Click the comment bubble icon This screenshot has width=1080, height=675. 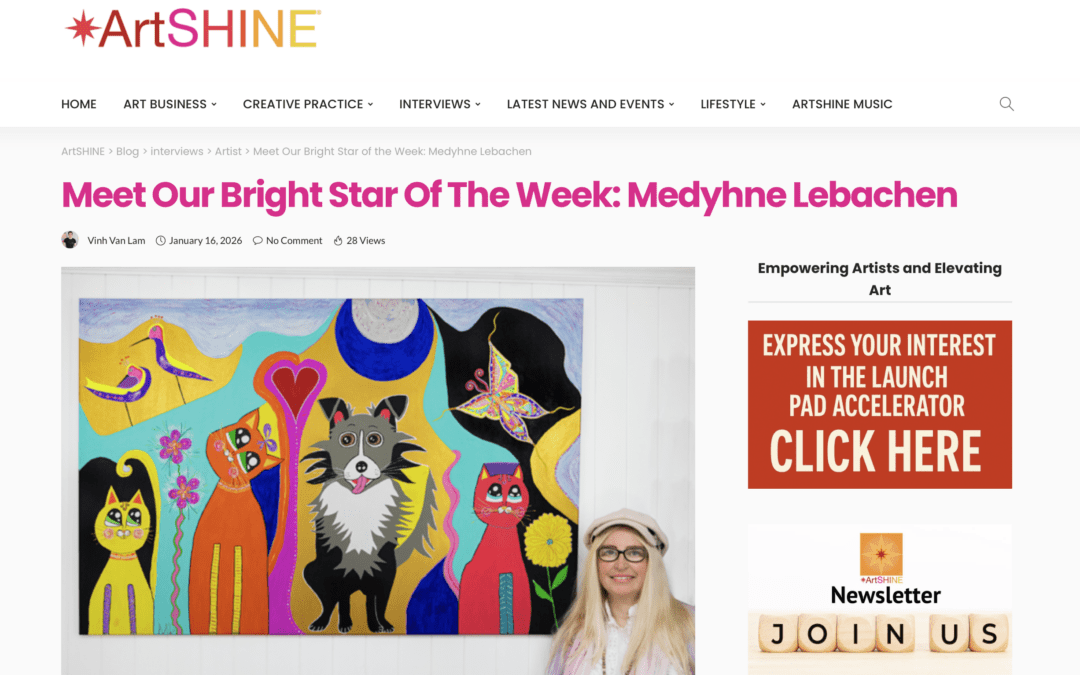coord(258,240)
